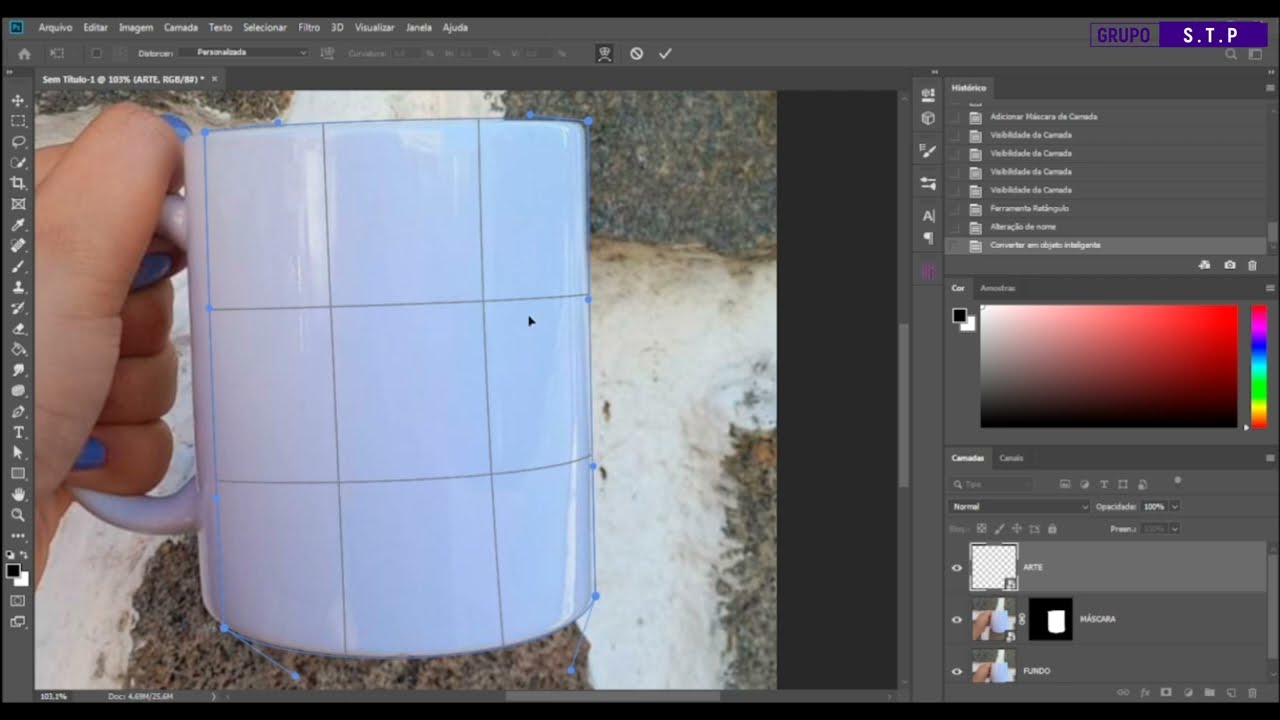Select the Crop tool
This screenshot has height=720, width=1280.
18,183
